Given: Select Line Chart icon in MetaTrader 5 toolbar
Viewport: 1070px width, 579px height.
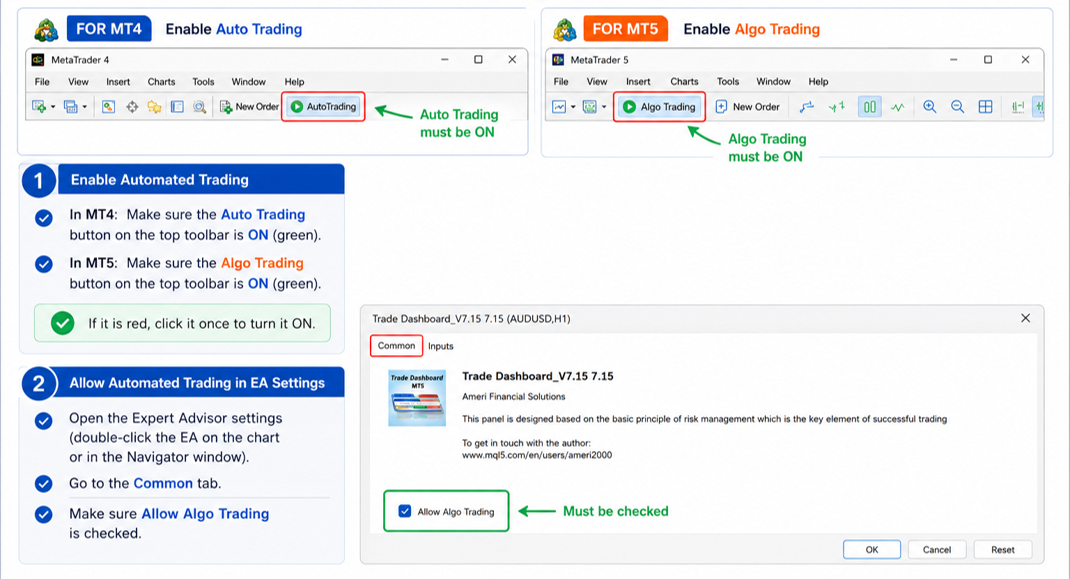Looking at the screenshot, I should point(897,107).
